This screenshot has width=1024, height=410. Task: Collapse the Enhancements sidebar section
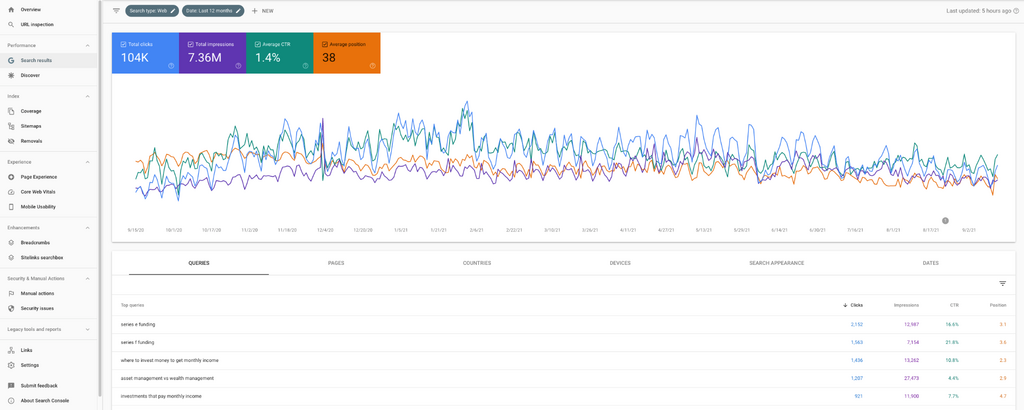point(87,228)
